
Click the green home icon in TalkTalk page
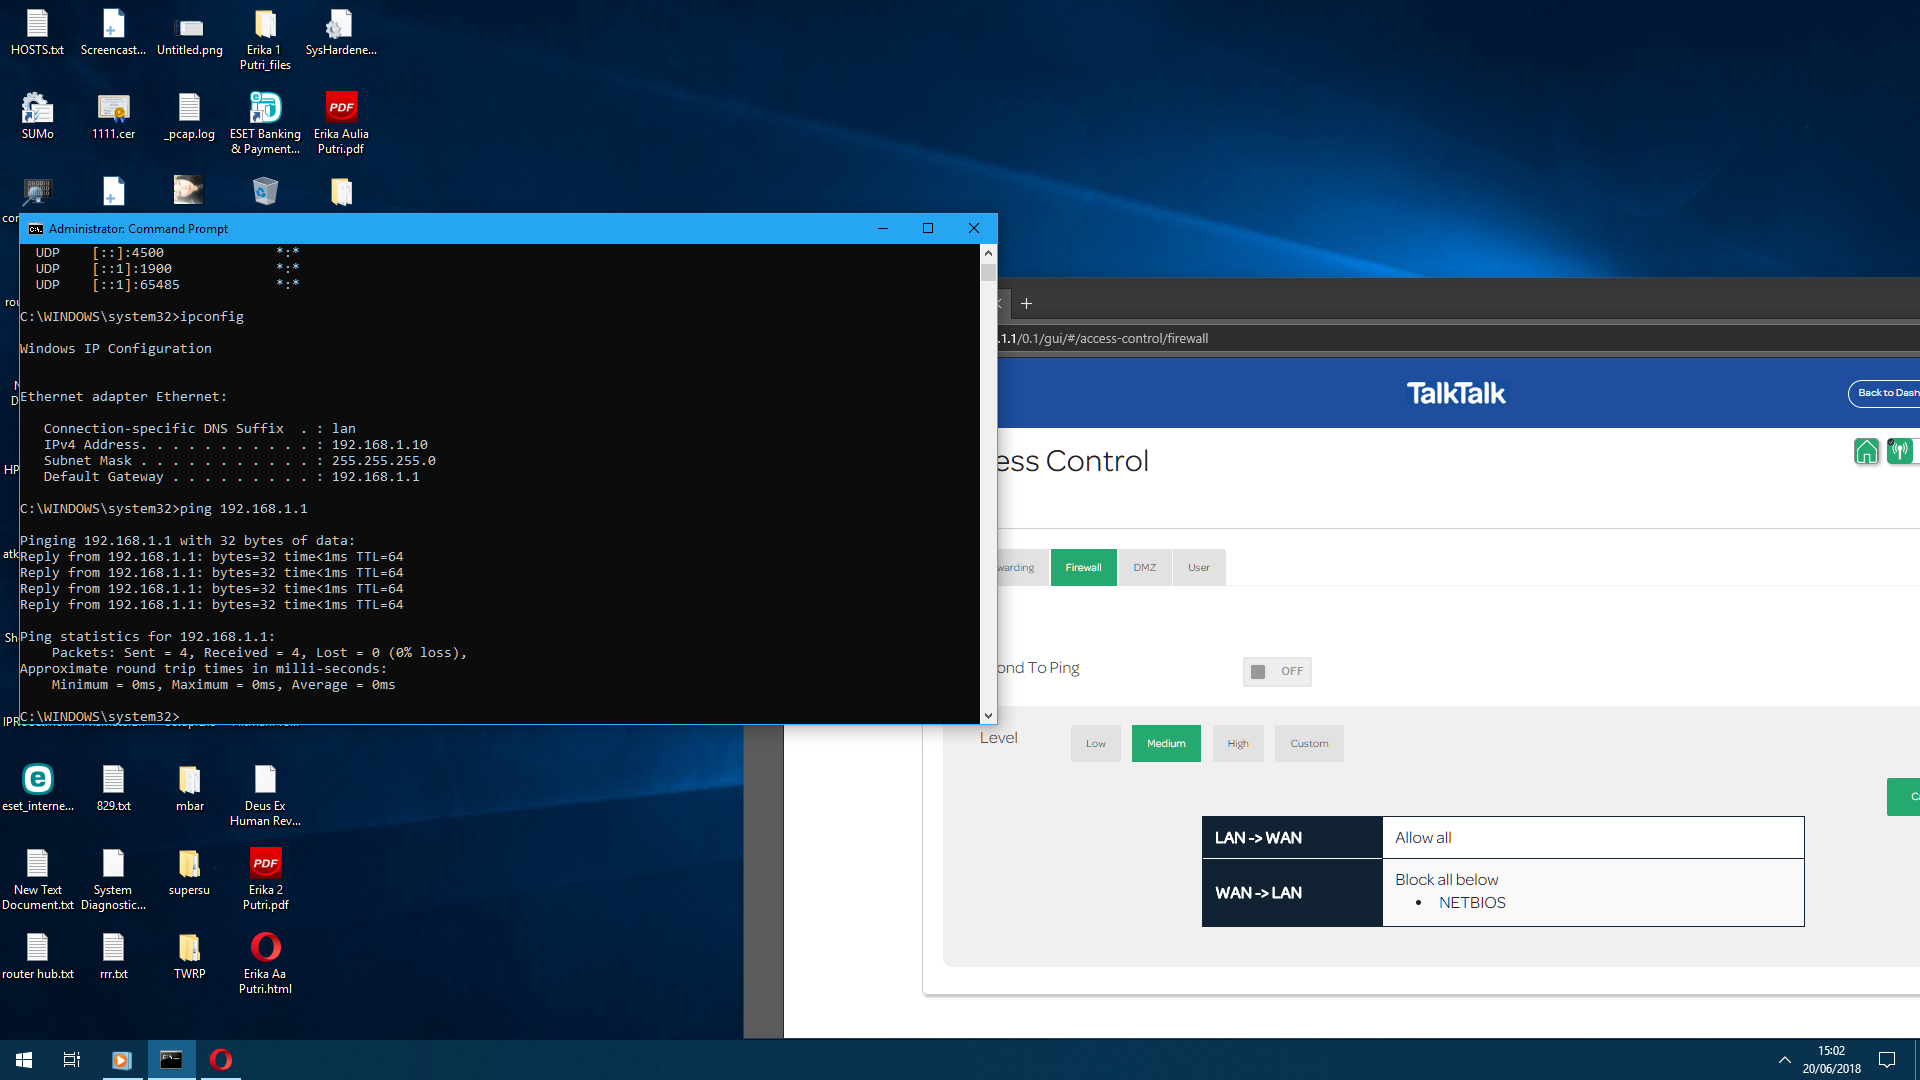click(1866, 452)
